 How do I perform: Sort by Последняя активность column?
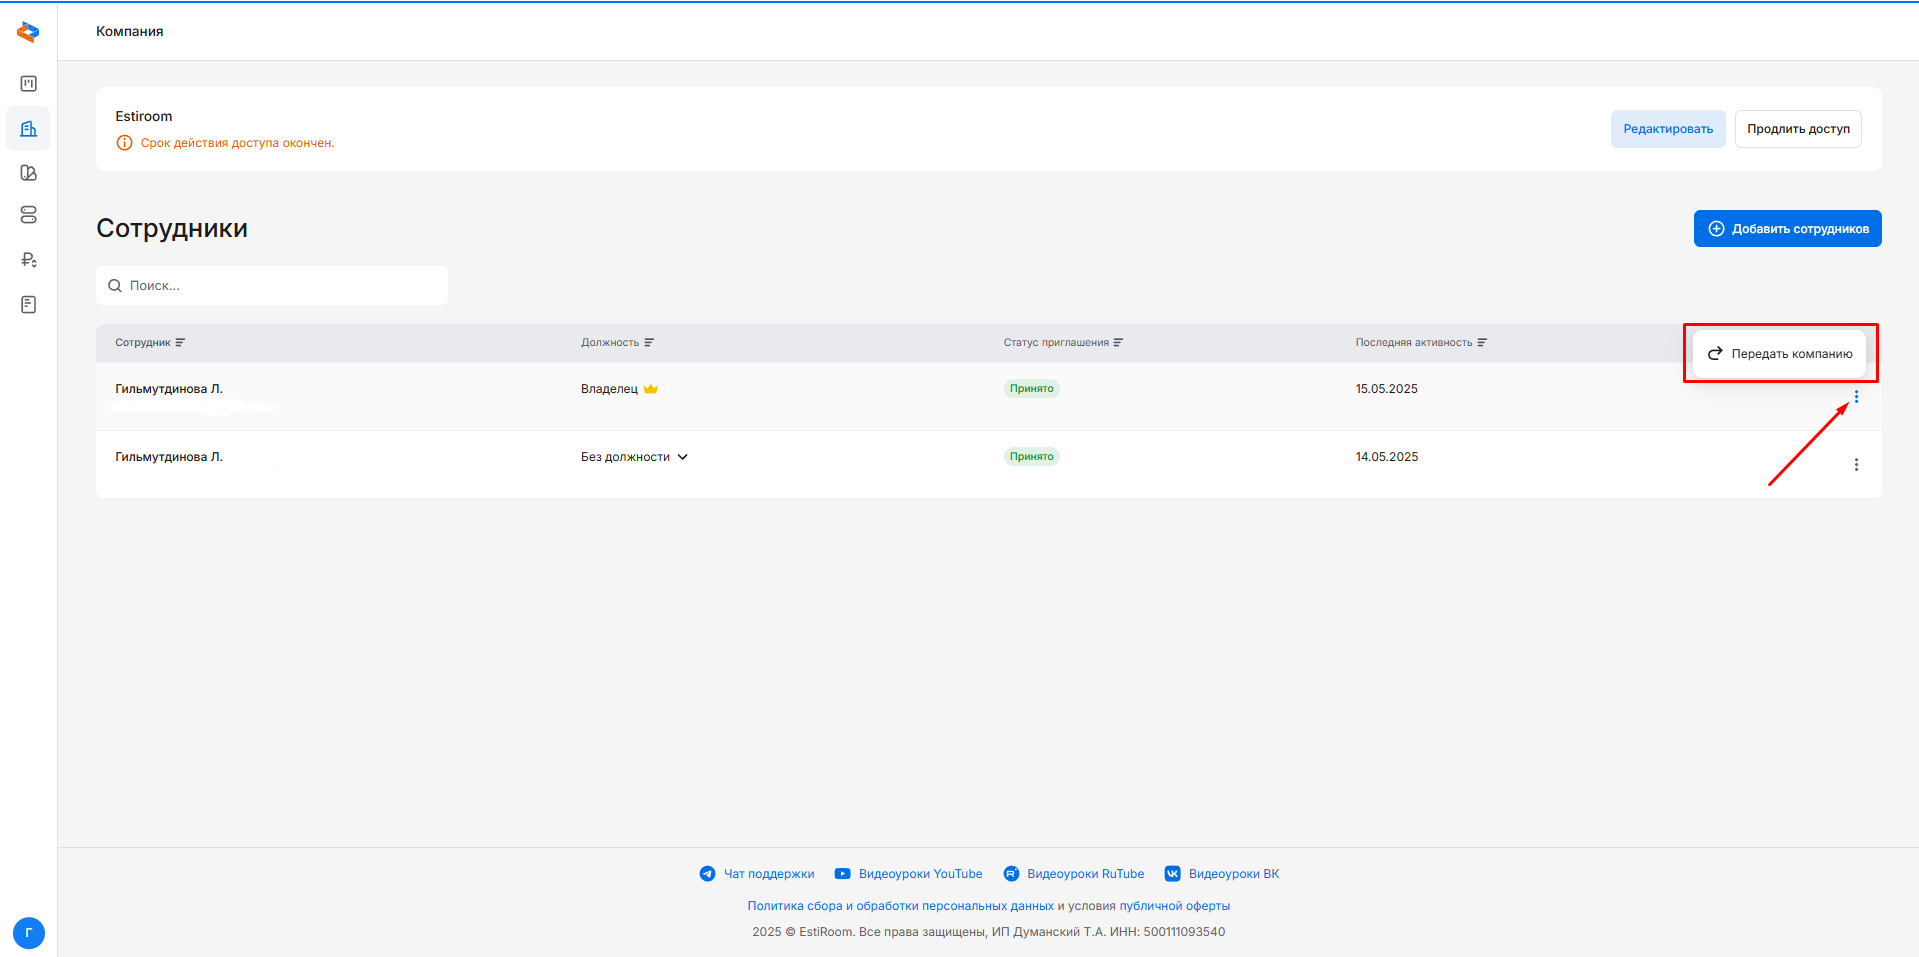[1482, 343]
